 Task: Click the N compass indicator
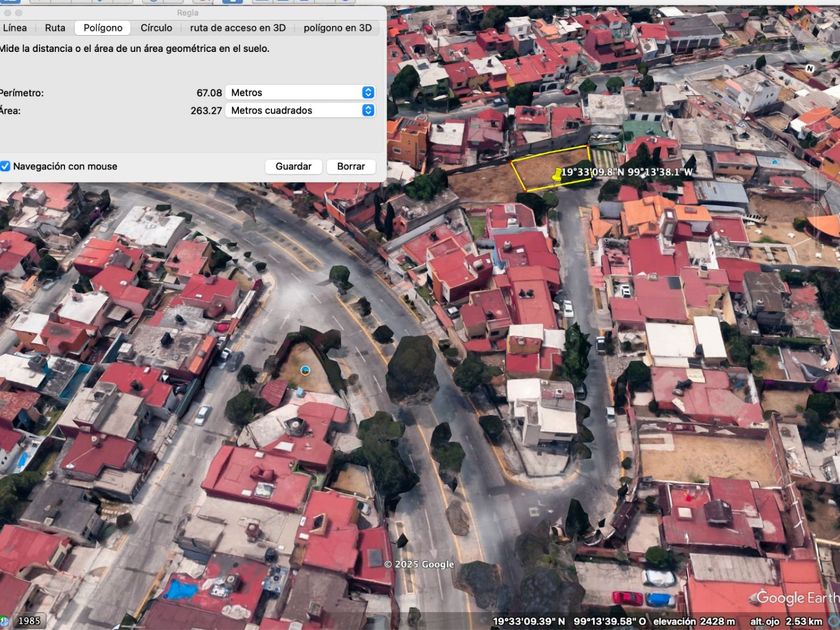coord(810,69)
